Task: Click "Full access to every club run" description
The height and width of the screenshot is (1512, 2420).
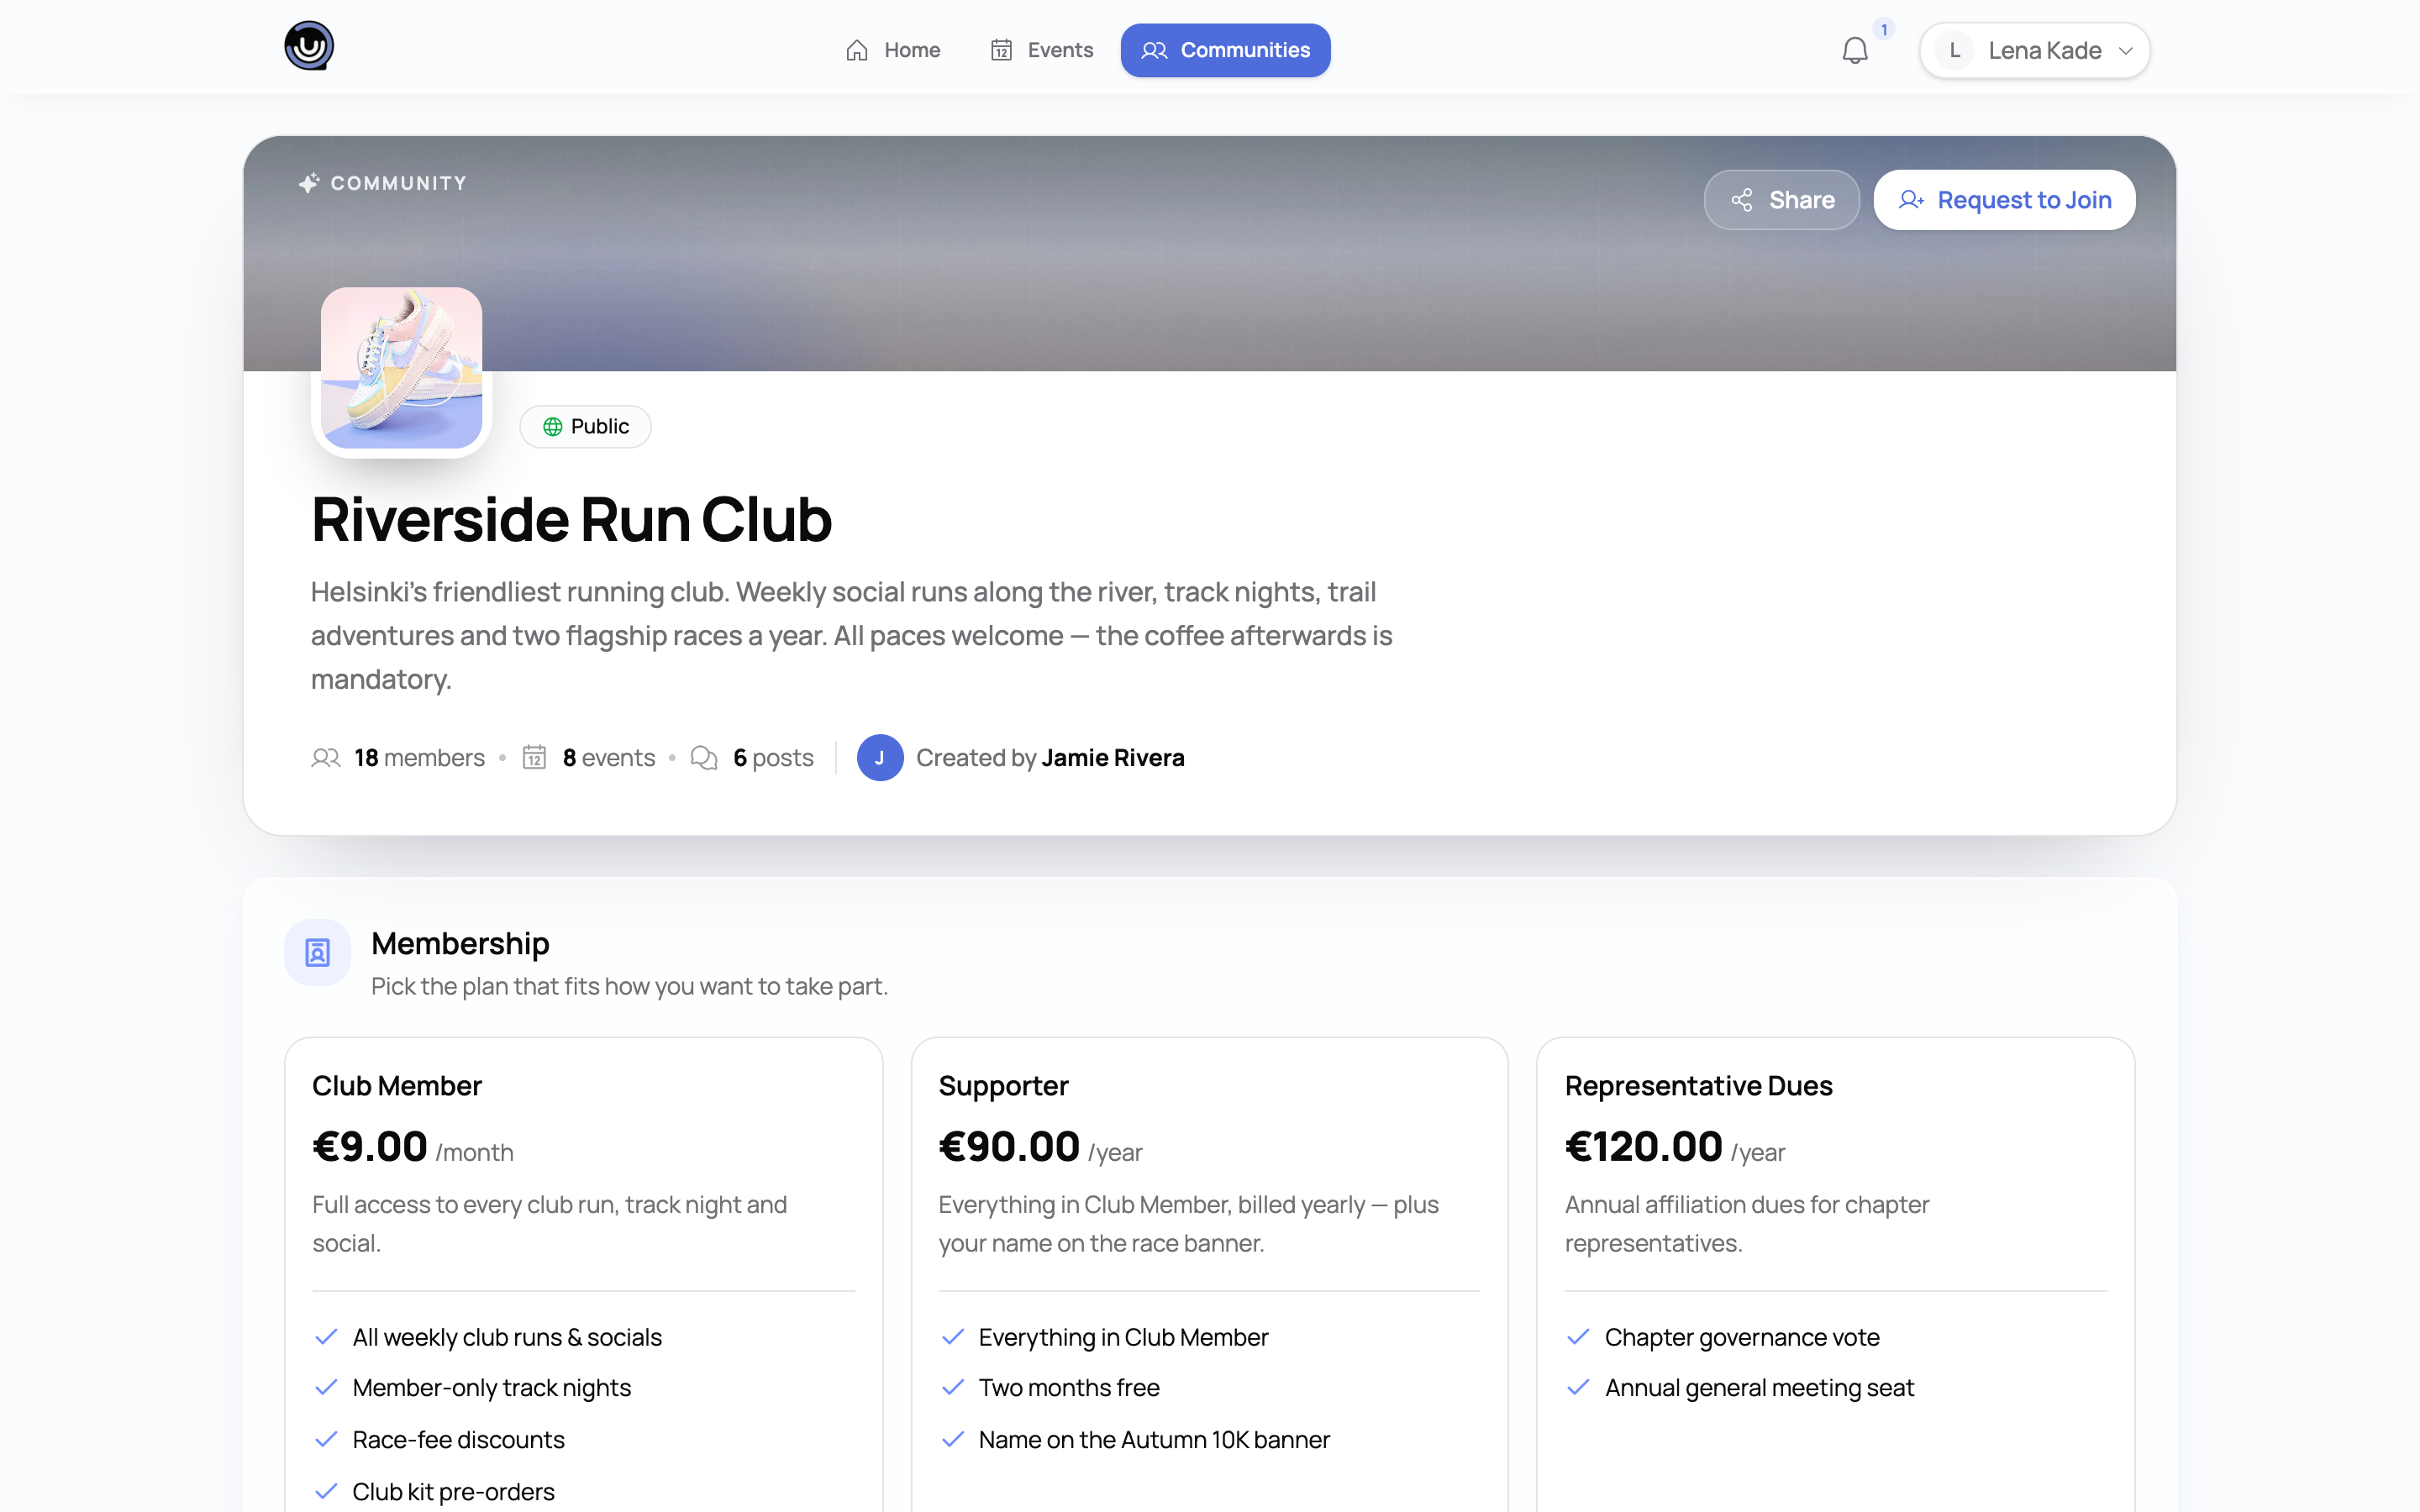Action: tap(550, 1224)
